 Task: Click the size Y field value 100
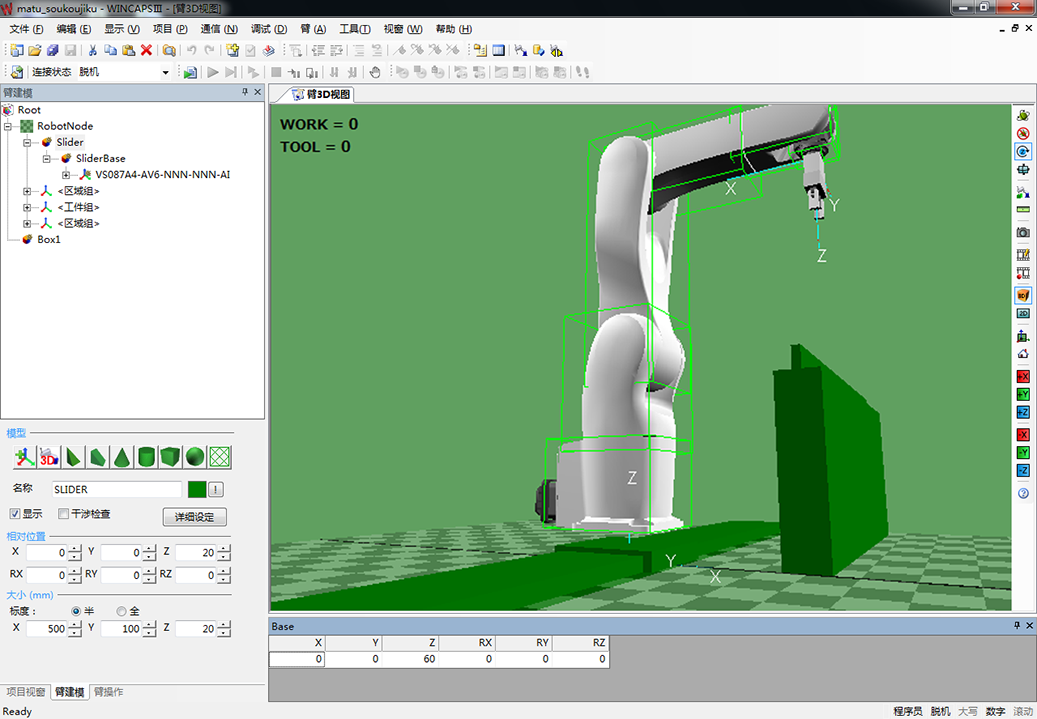[x=122, y=628]
